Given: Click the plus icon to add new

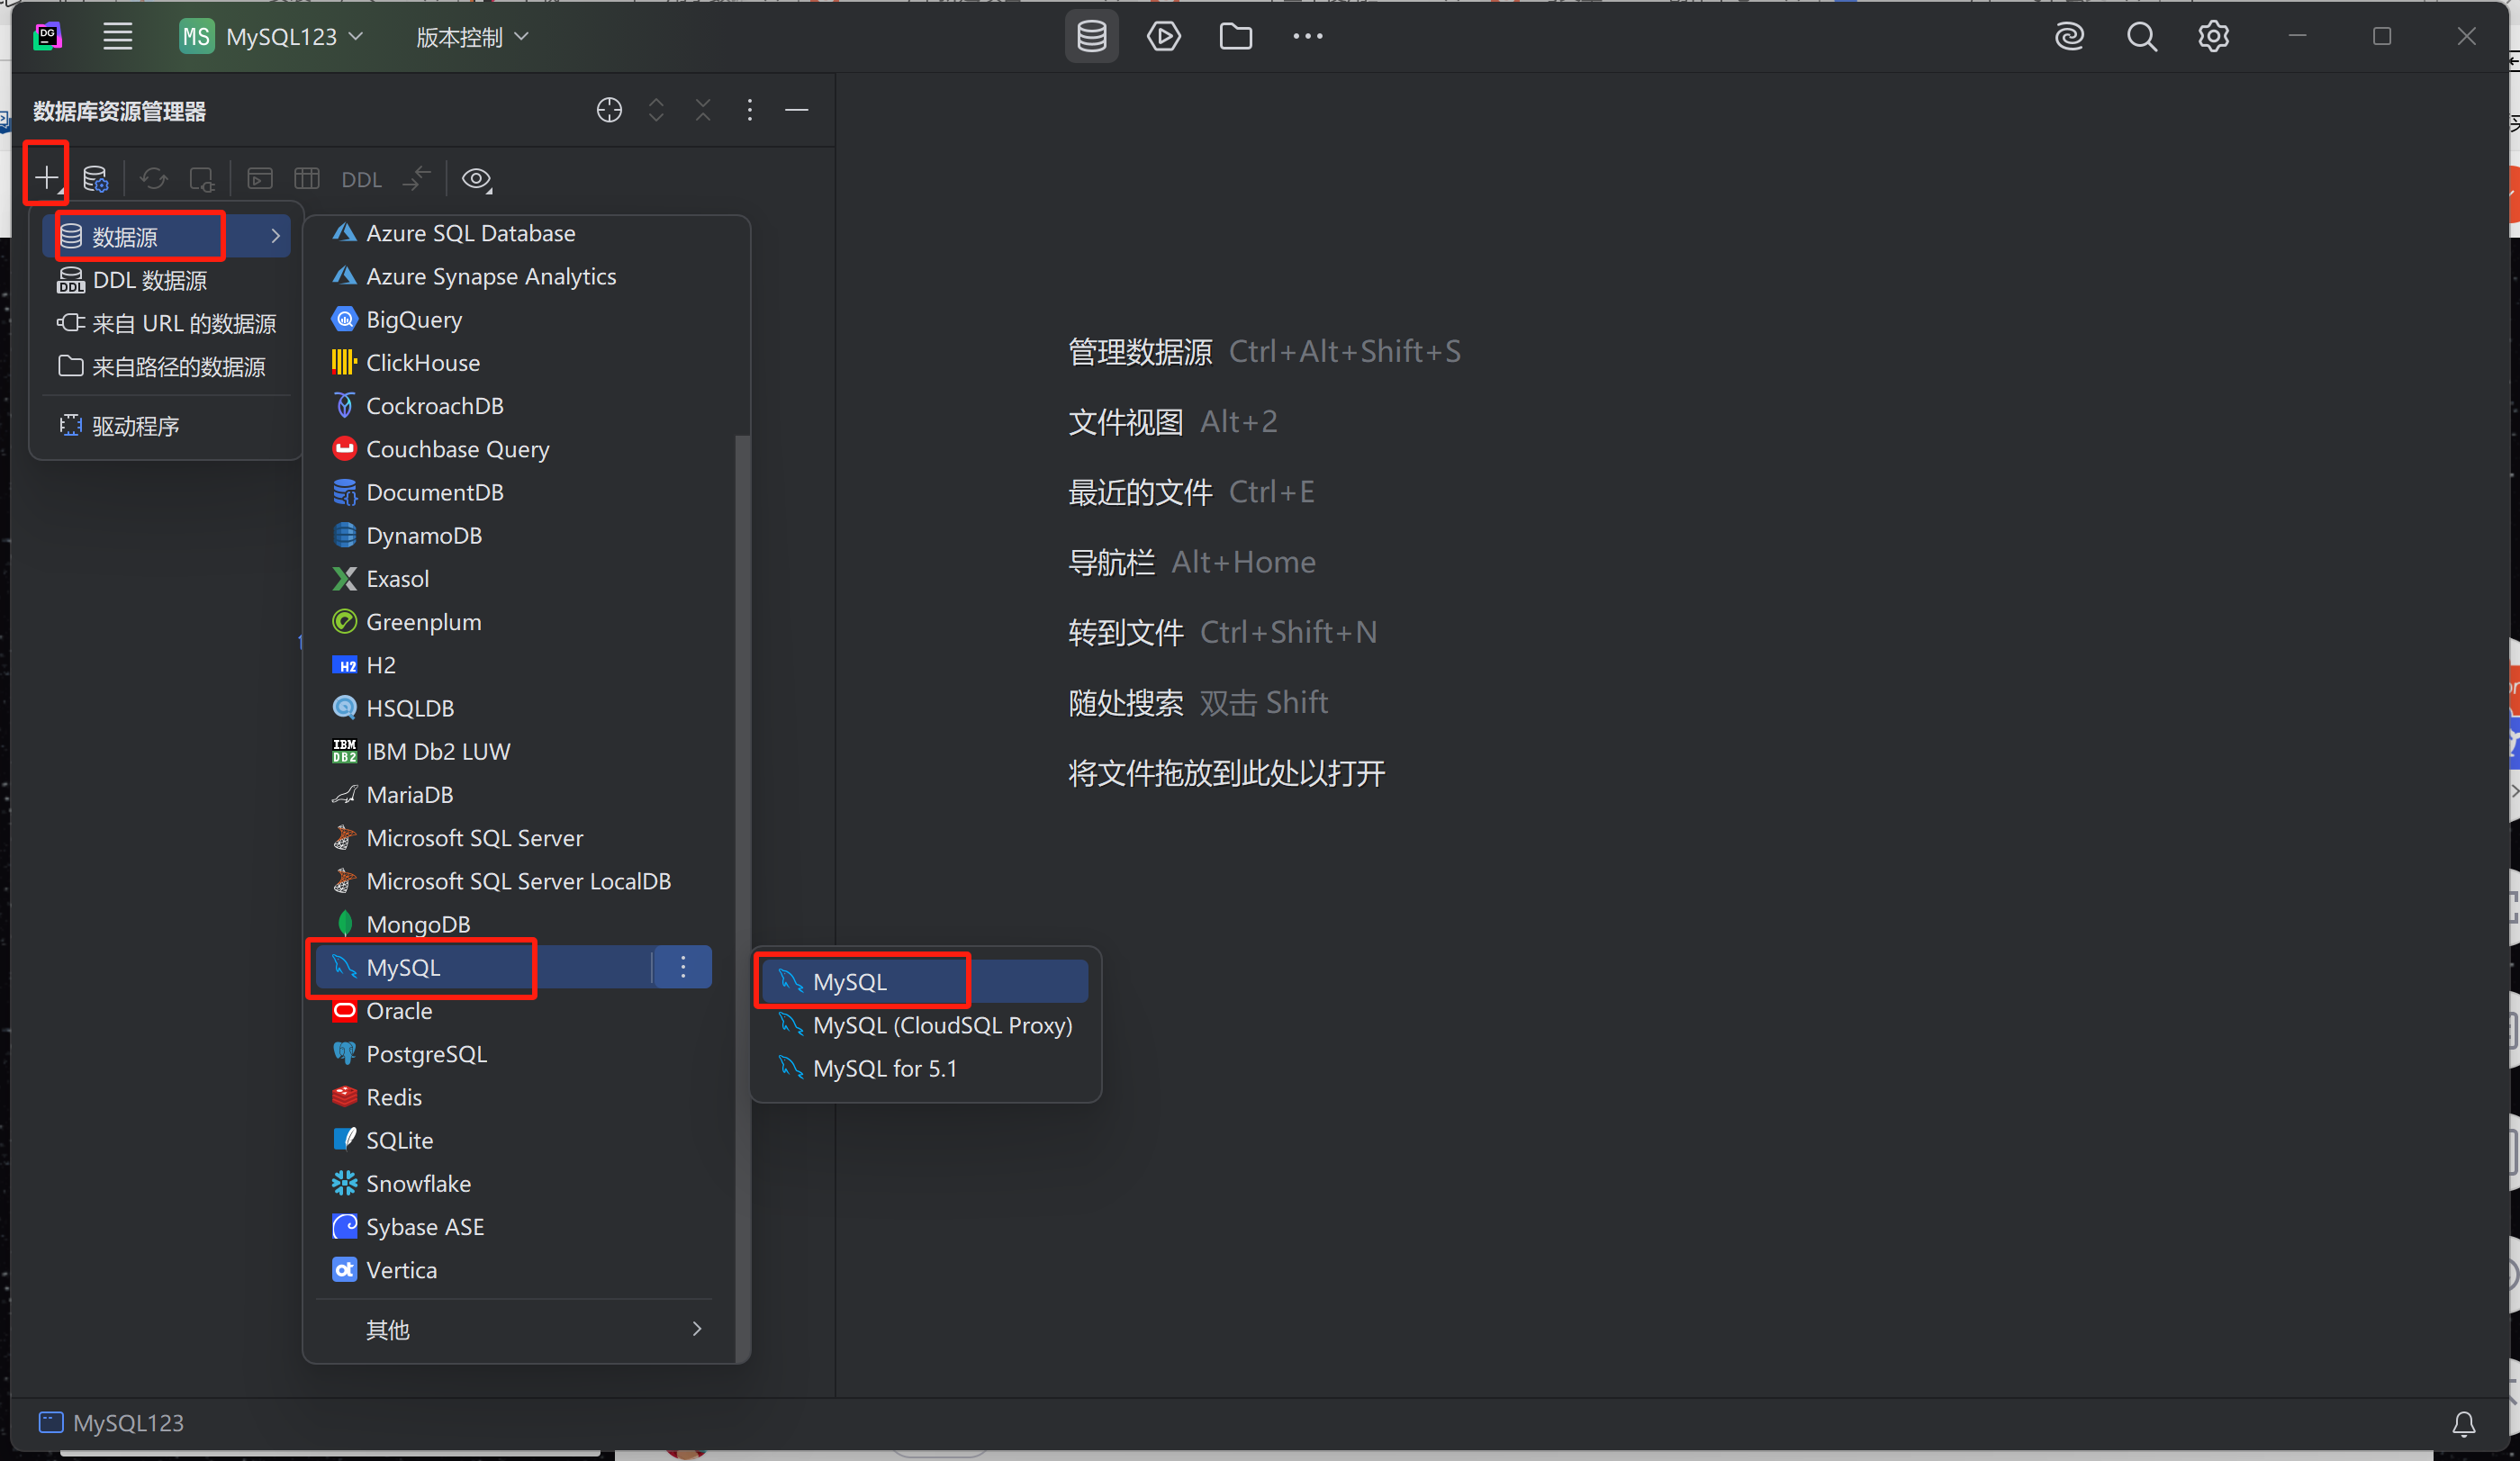Looking at the screenshot, I should (x=46, y=178).
